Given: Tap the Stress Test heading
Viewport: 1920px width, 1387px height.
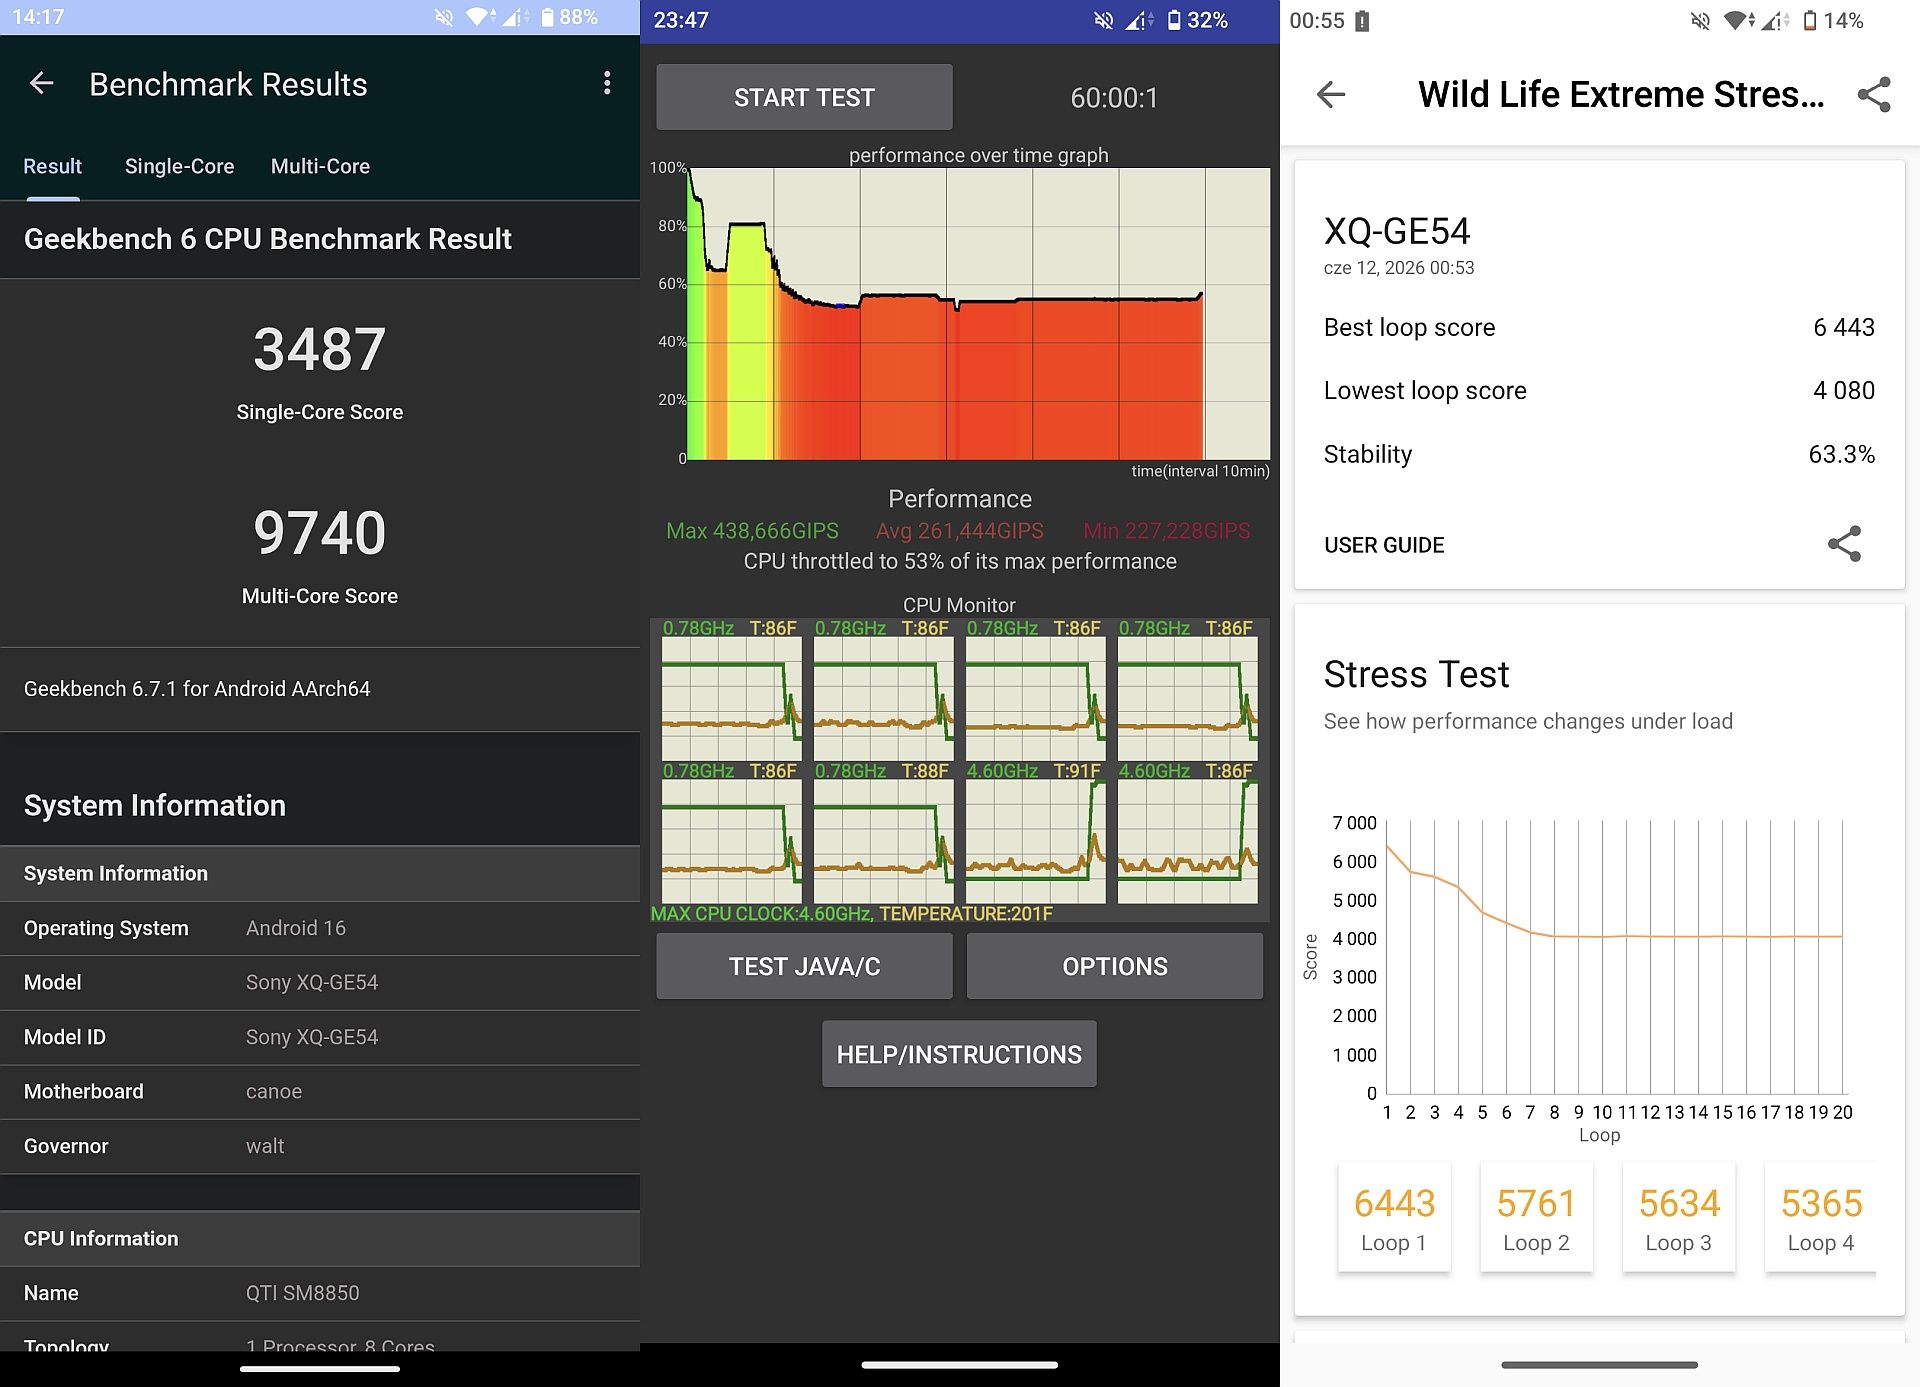Looking at the screenshot, I should 1416,674.
